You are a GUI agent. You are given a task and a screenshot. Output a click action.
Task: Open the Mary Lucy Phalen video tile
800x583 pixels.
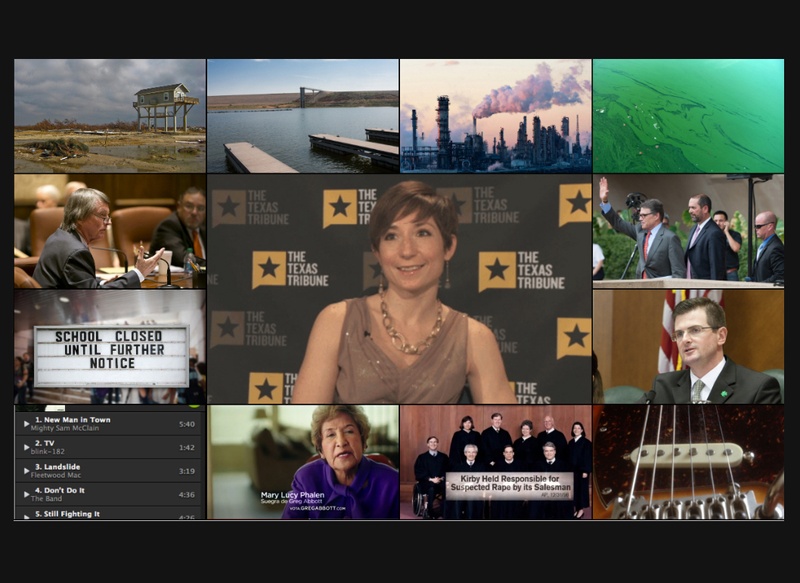pyautogui.click(x=303, y=462)
